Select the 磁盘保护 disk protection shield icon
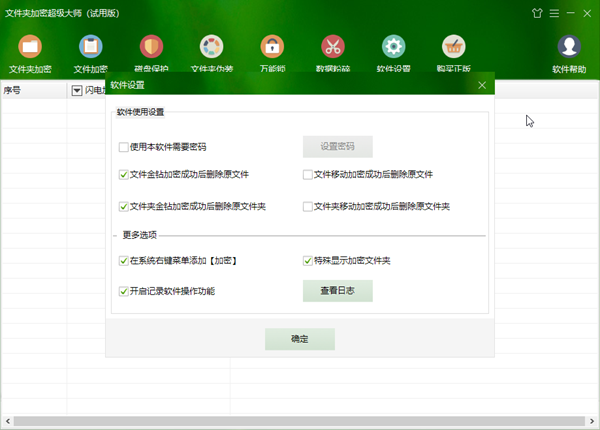The width and height of the screenshot is (600, 430). click(x=151, y=47)
